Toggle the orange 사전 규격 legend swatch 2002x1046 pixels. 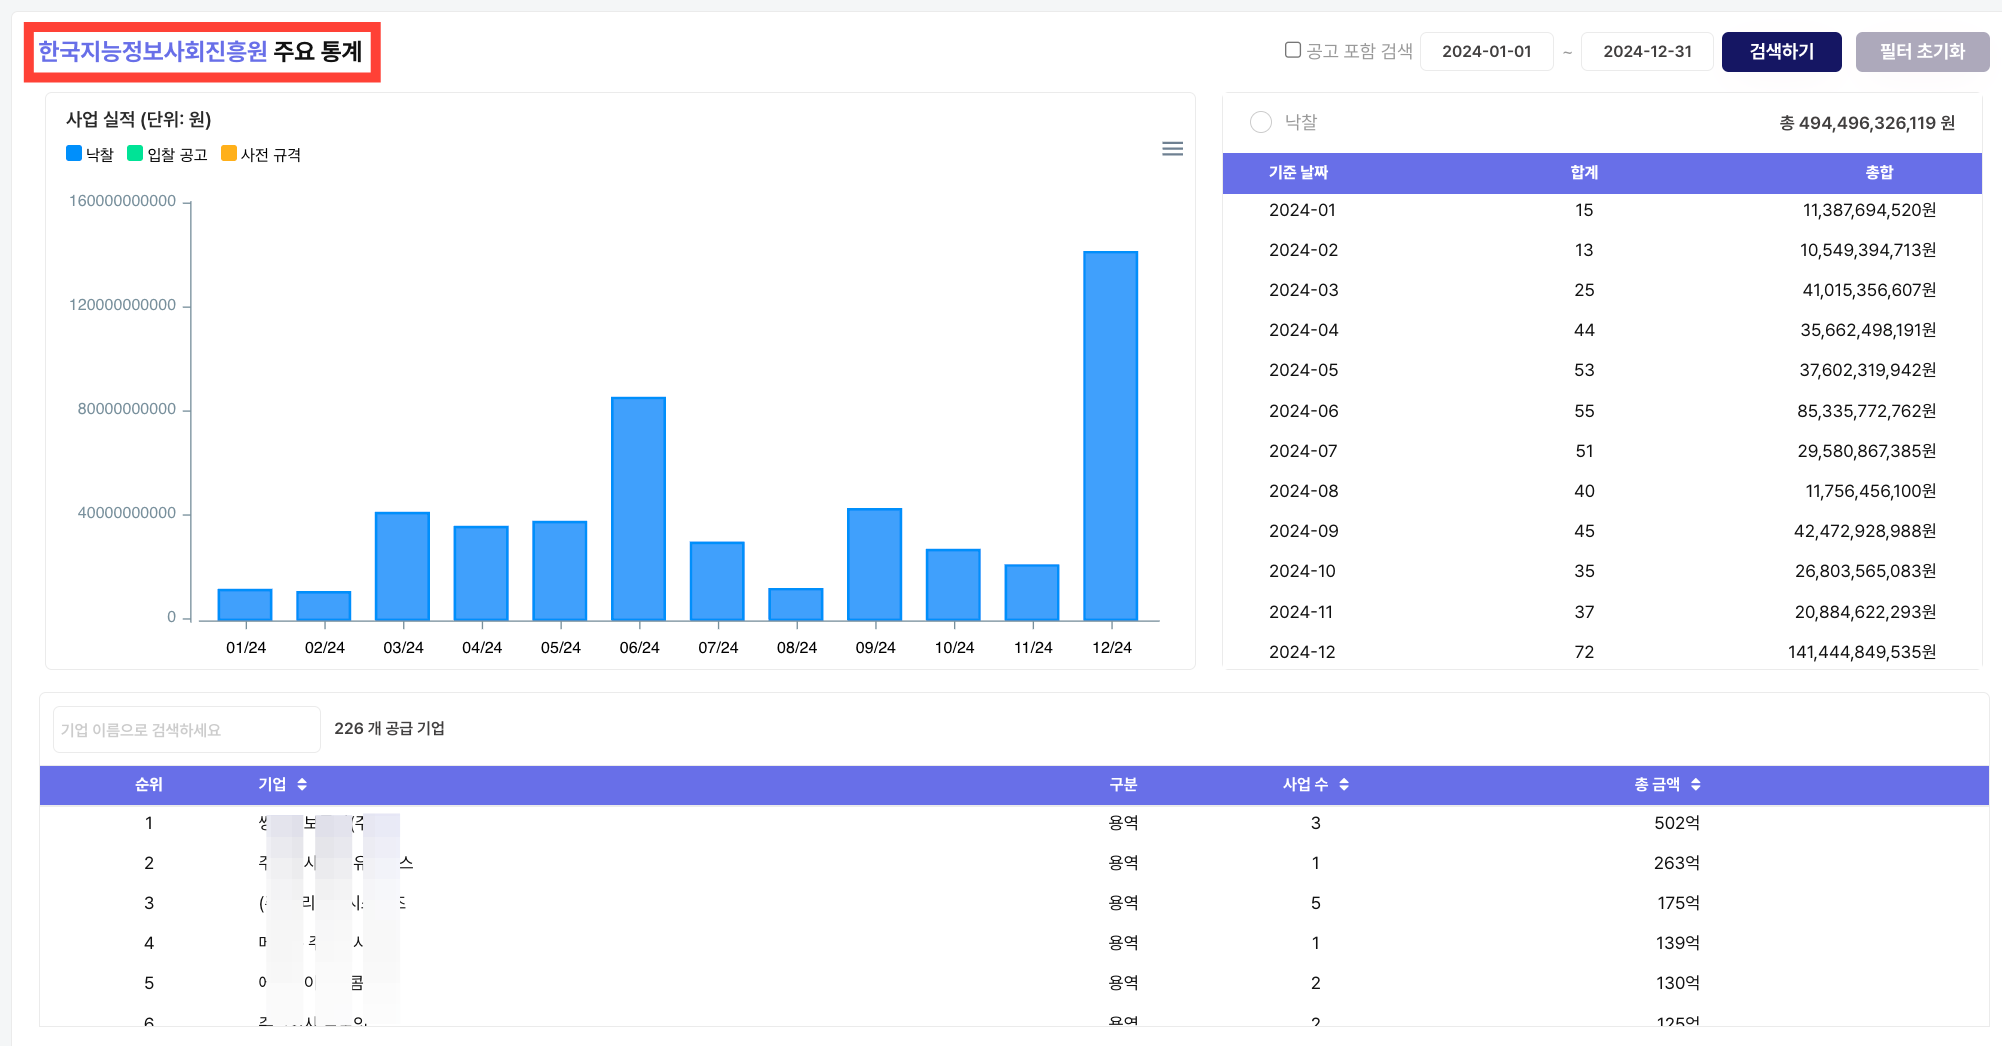point(229,153)
